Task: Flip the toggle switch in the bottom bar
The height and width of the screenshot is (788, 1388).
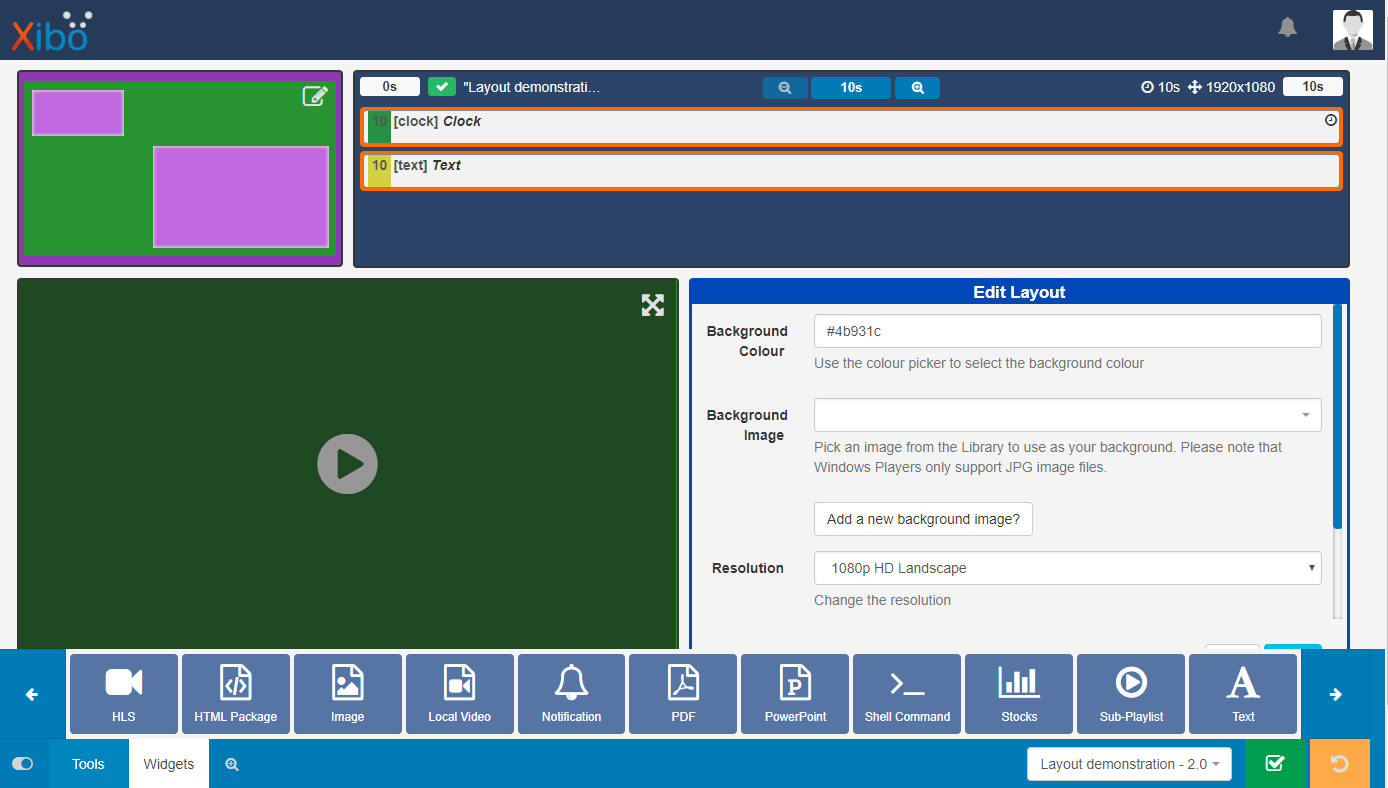Action: [x=22, y=762]
